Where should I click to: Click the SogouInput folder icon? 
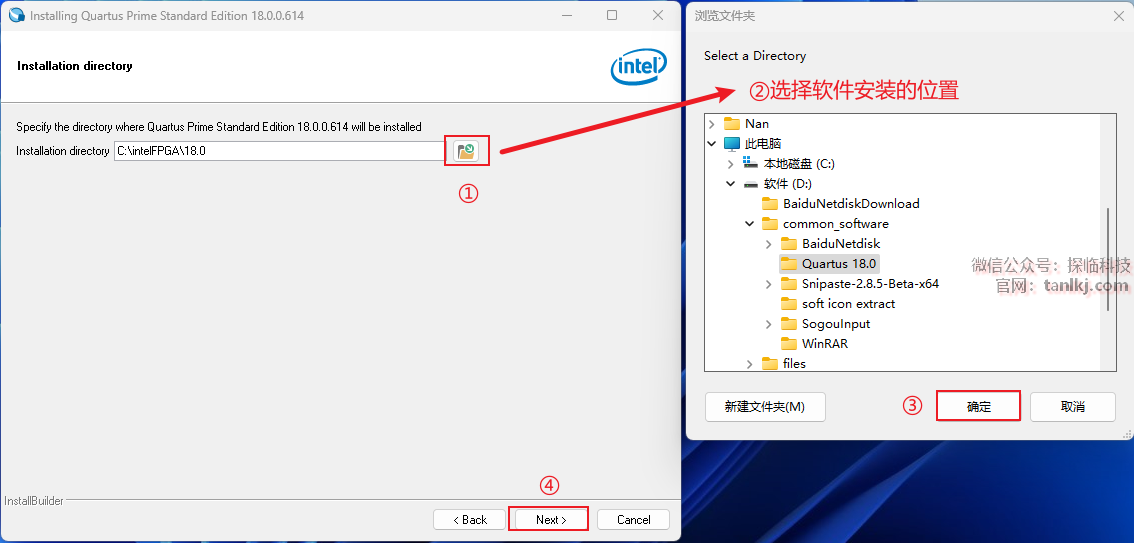(x=788, y=324)
